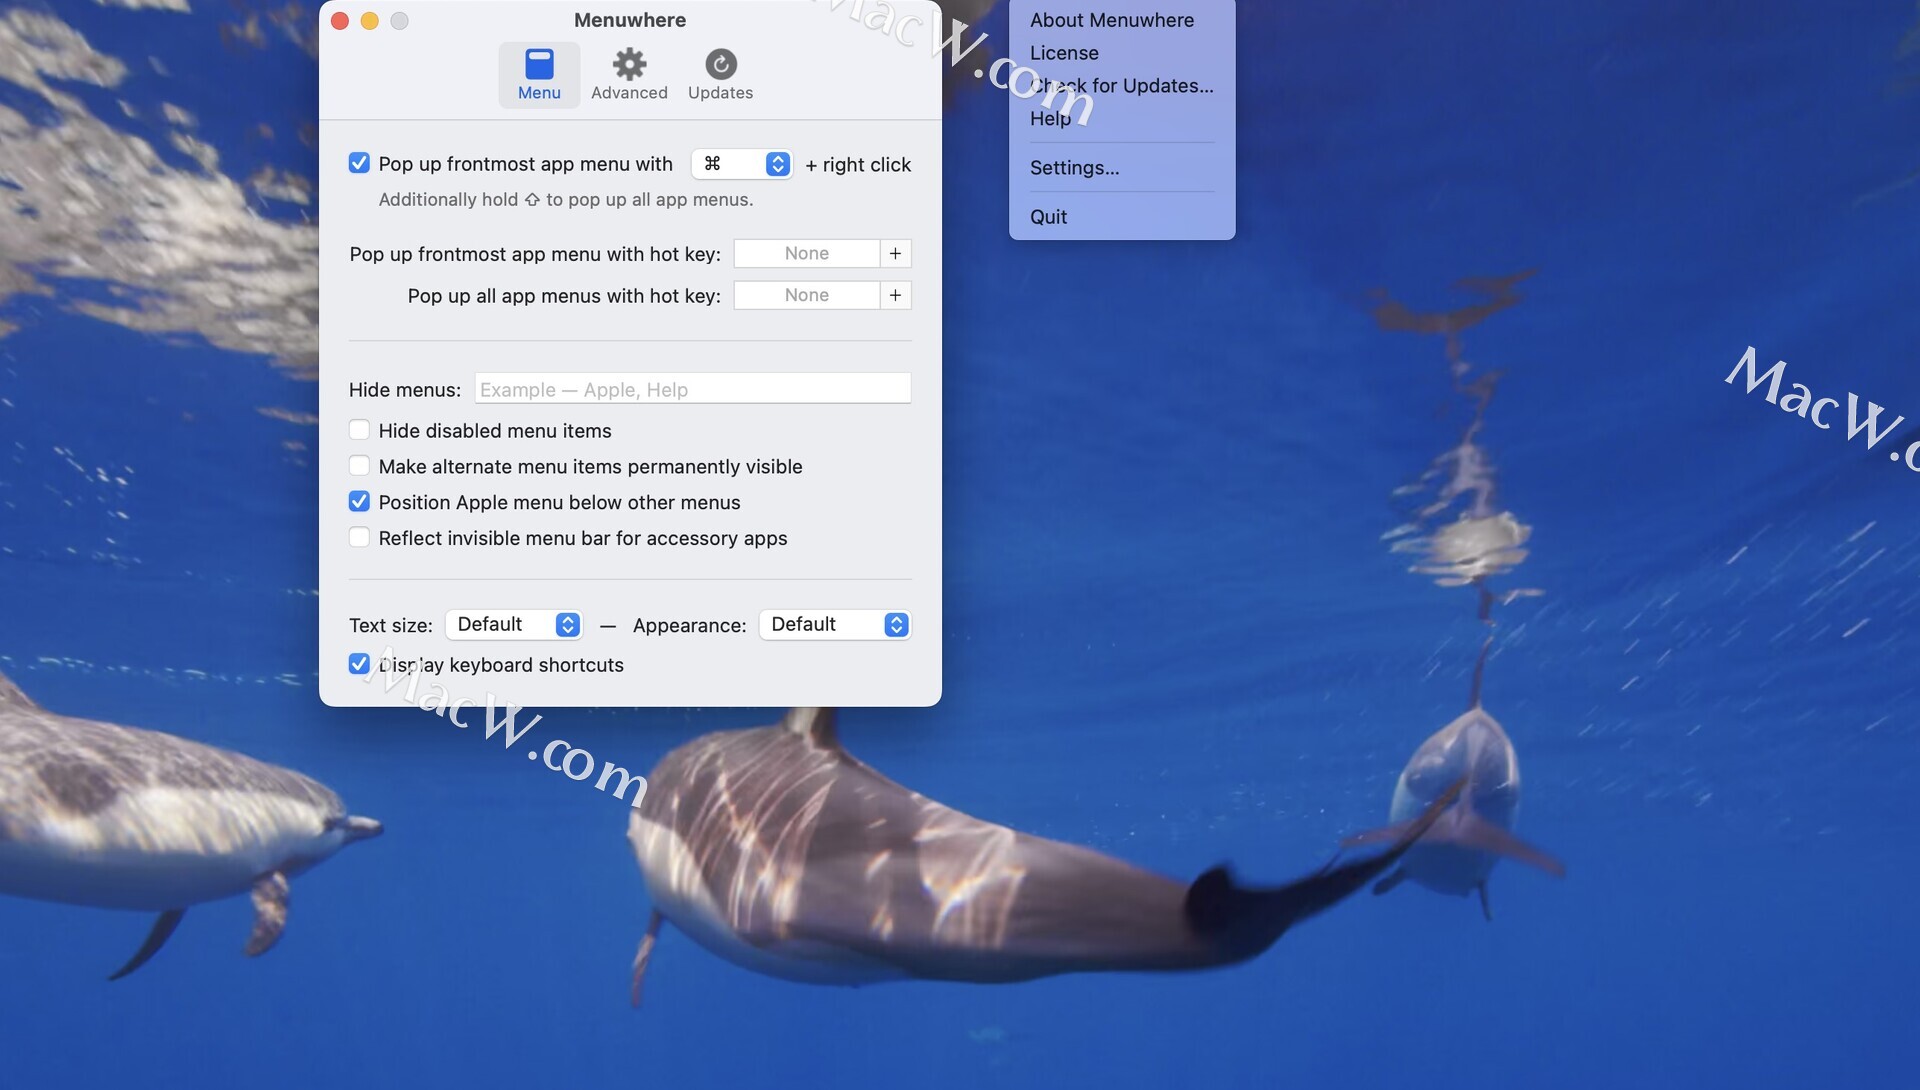Image resolution: width=1920 pixels, height=1090 pixels.
Task: Switch to the Advanced tab
Action: coord(629,75)
